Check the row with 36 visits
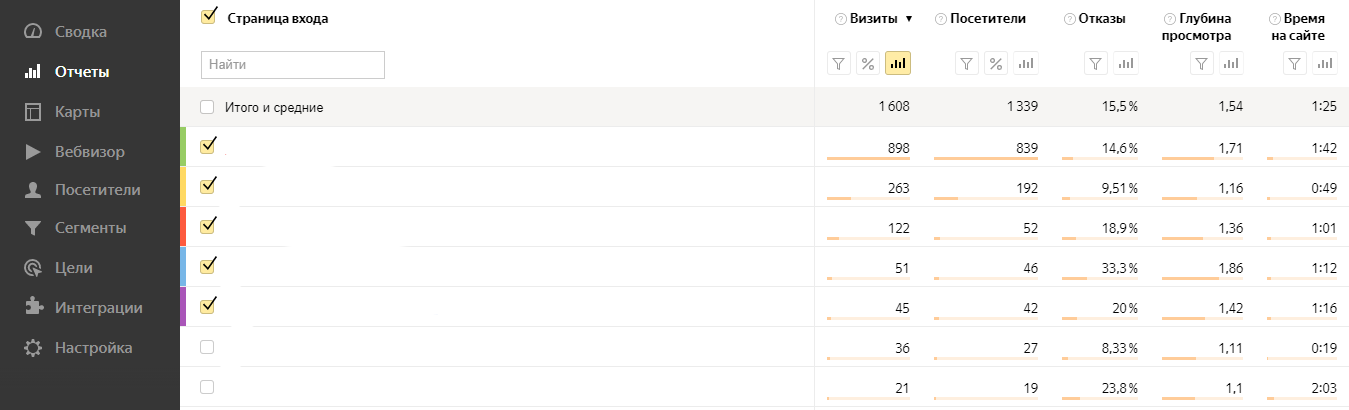Image resolution: width=1349 pixels, height=410 pixels. pos(207,347)
